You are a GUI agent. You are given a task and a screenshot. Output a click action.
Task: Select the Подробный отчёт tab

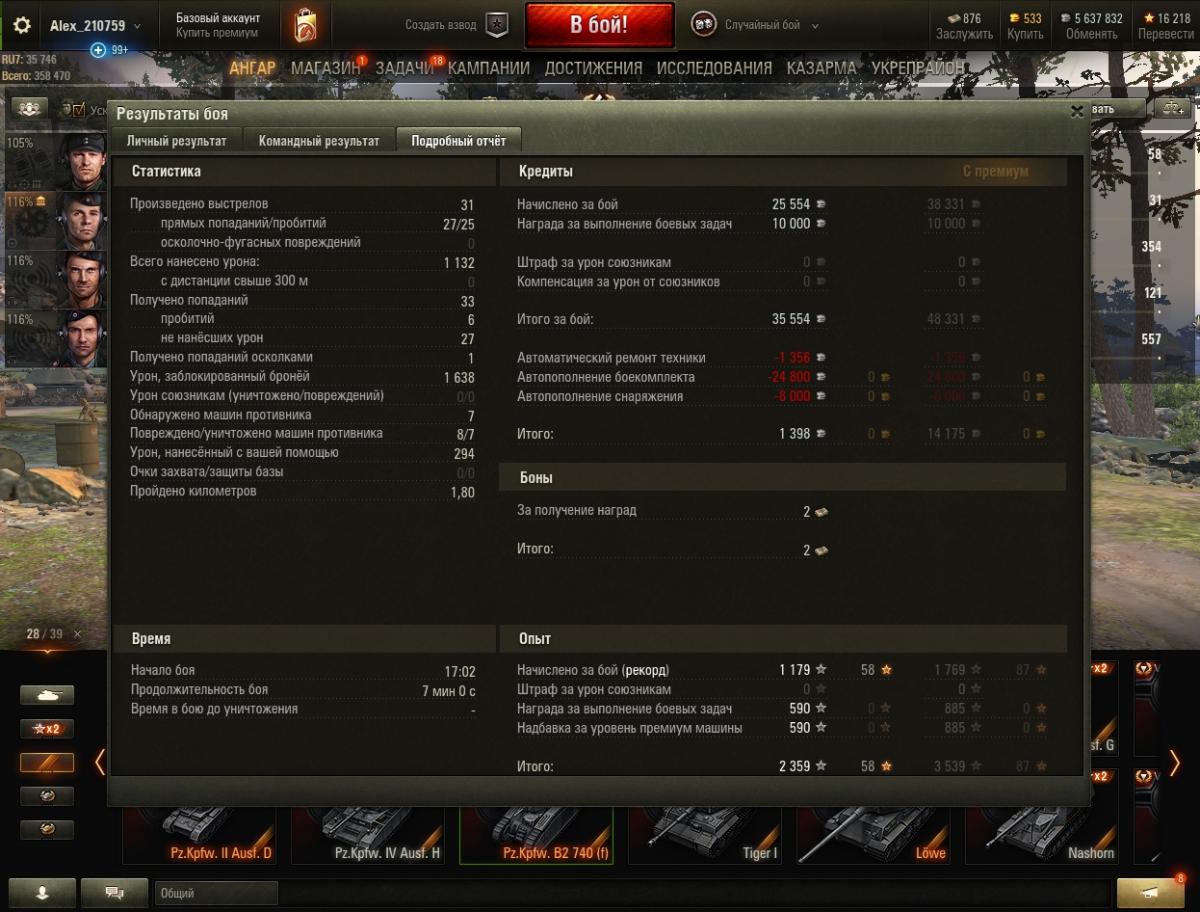[x=458, y=141]
